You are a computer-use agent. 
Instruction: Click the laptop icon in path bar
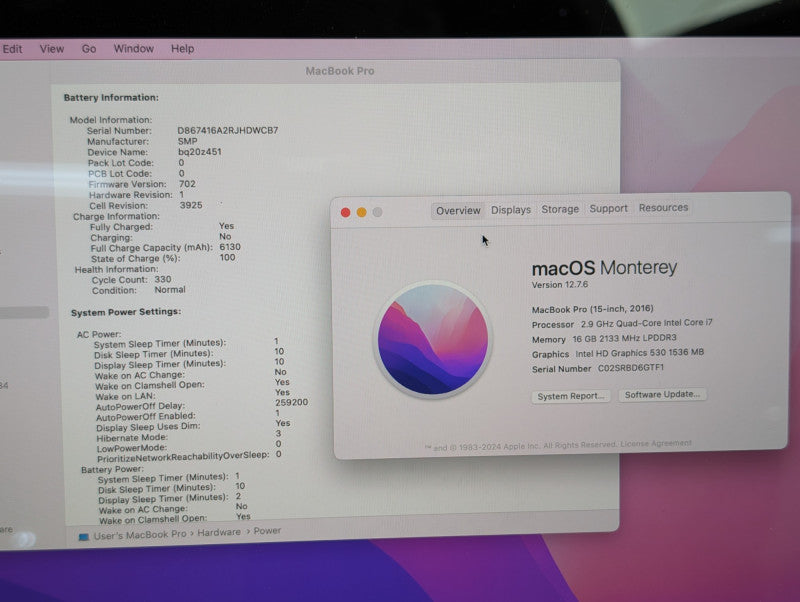click(84, 537)
